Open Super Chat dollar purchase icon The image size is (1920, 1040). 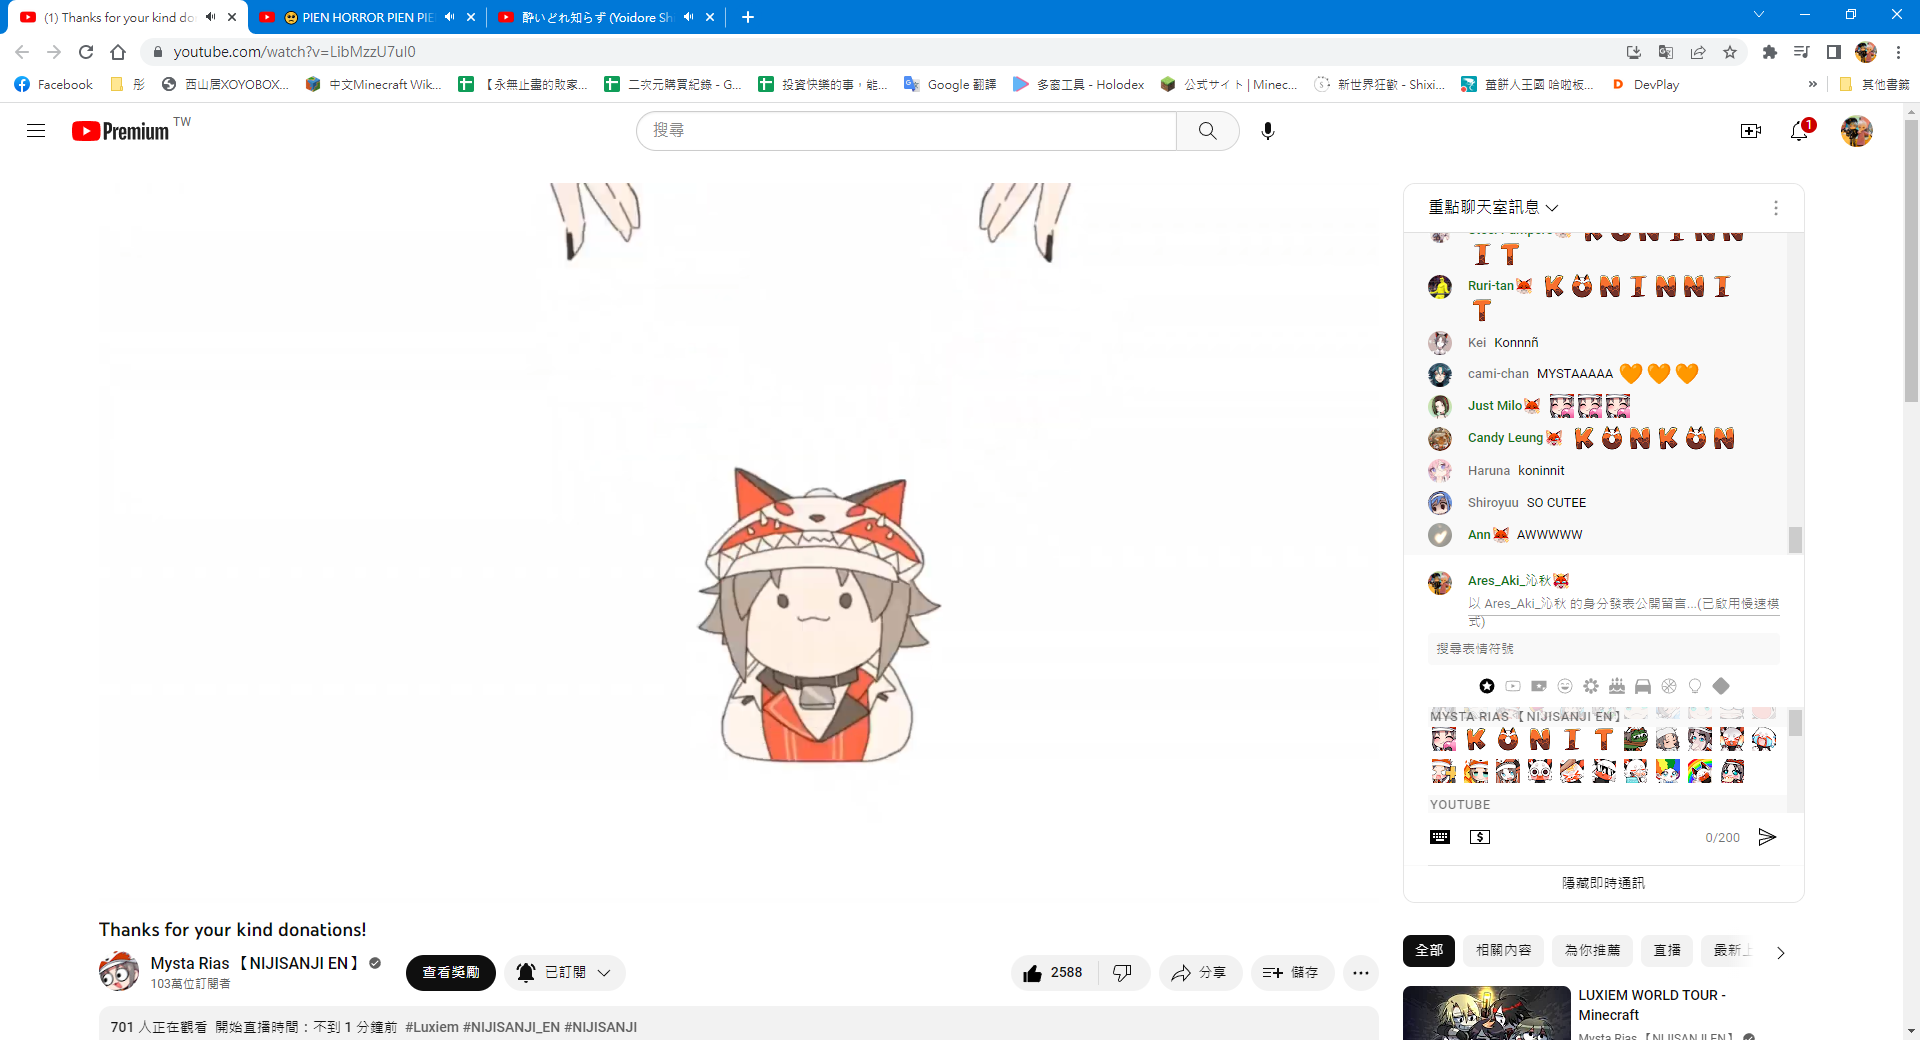1480,837
